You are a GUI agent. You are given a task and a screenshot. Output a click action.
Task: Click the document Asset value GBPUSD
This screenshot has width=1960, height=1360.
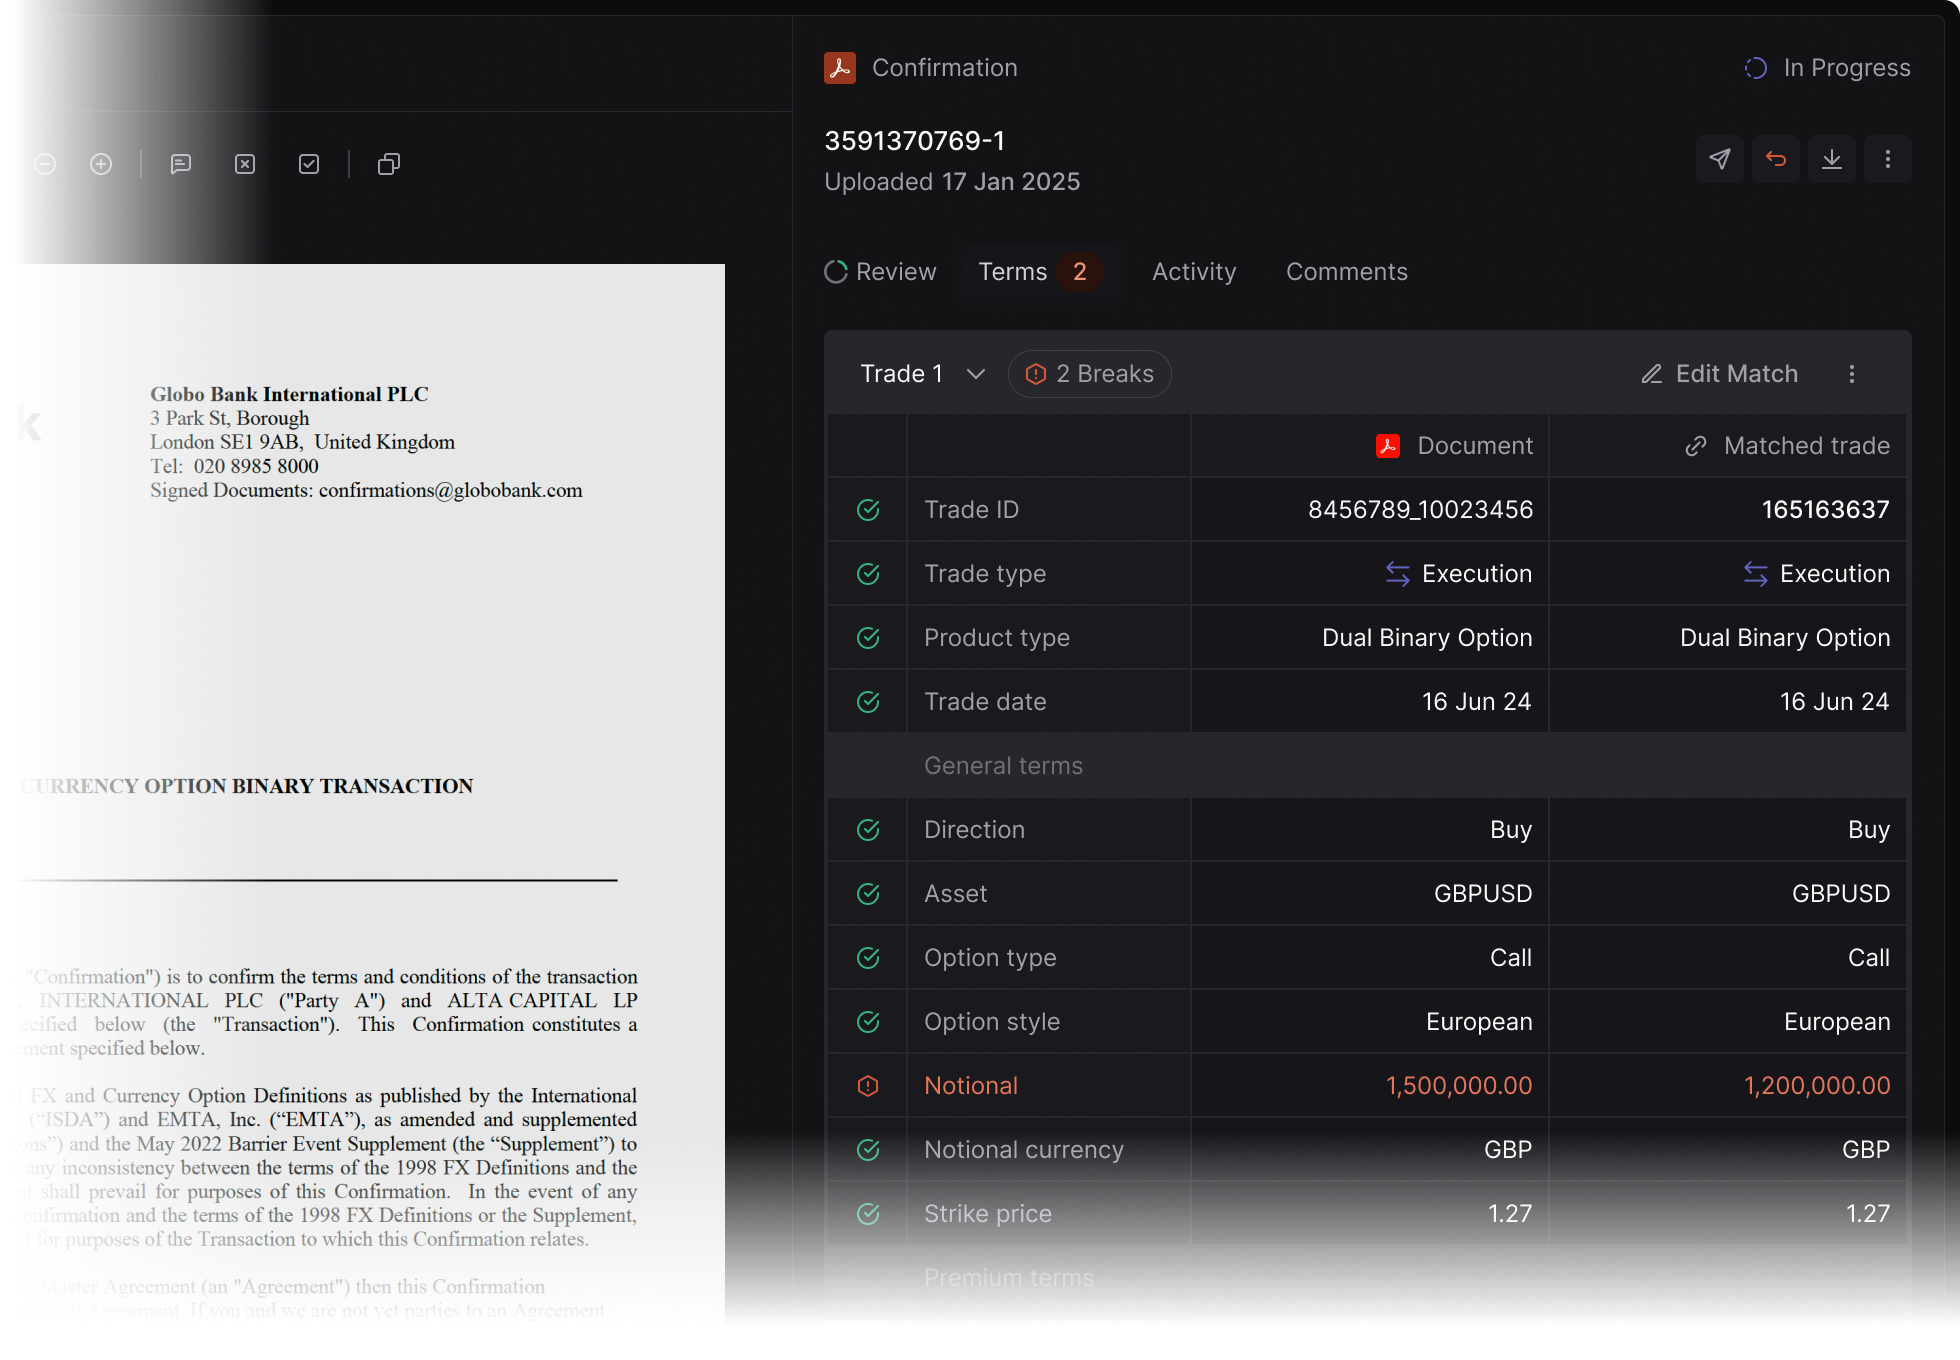[x=1483, y=894]
